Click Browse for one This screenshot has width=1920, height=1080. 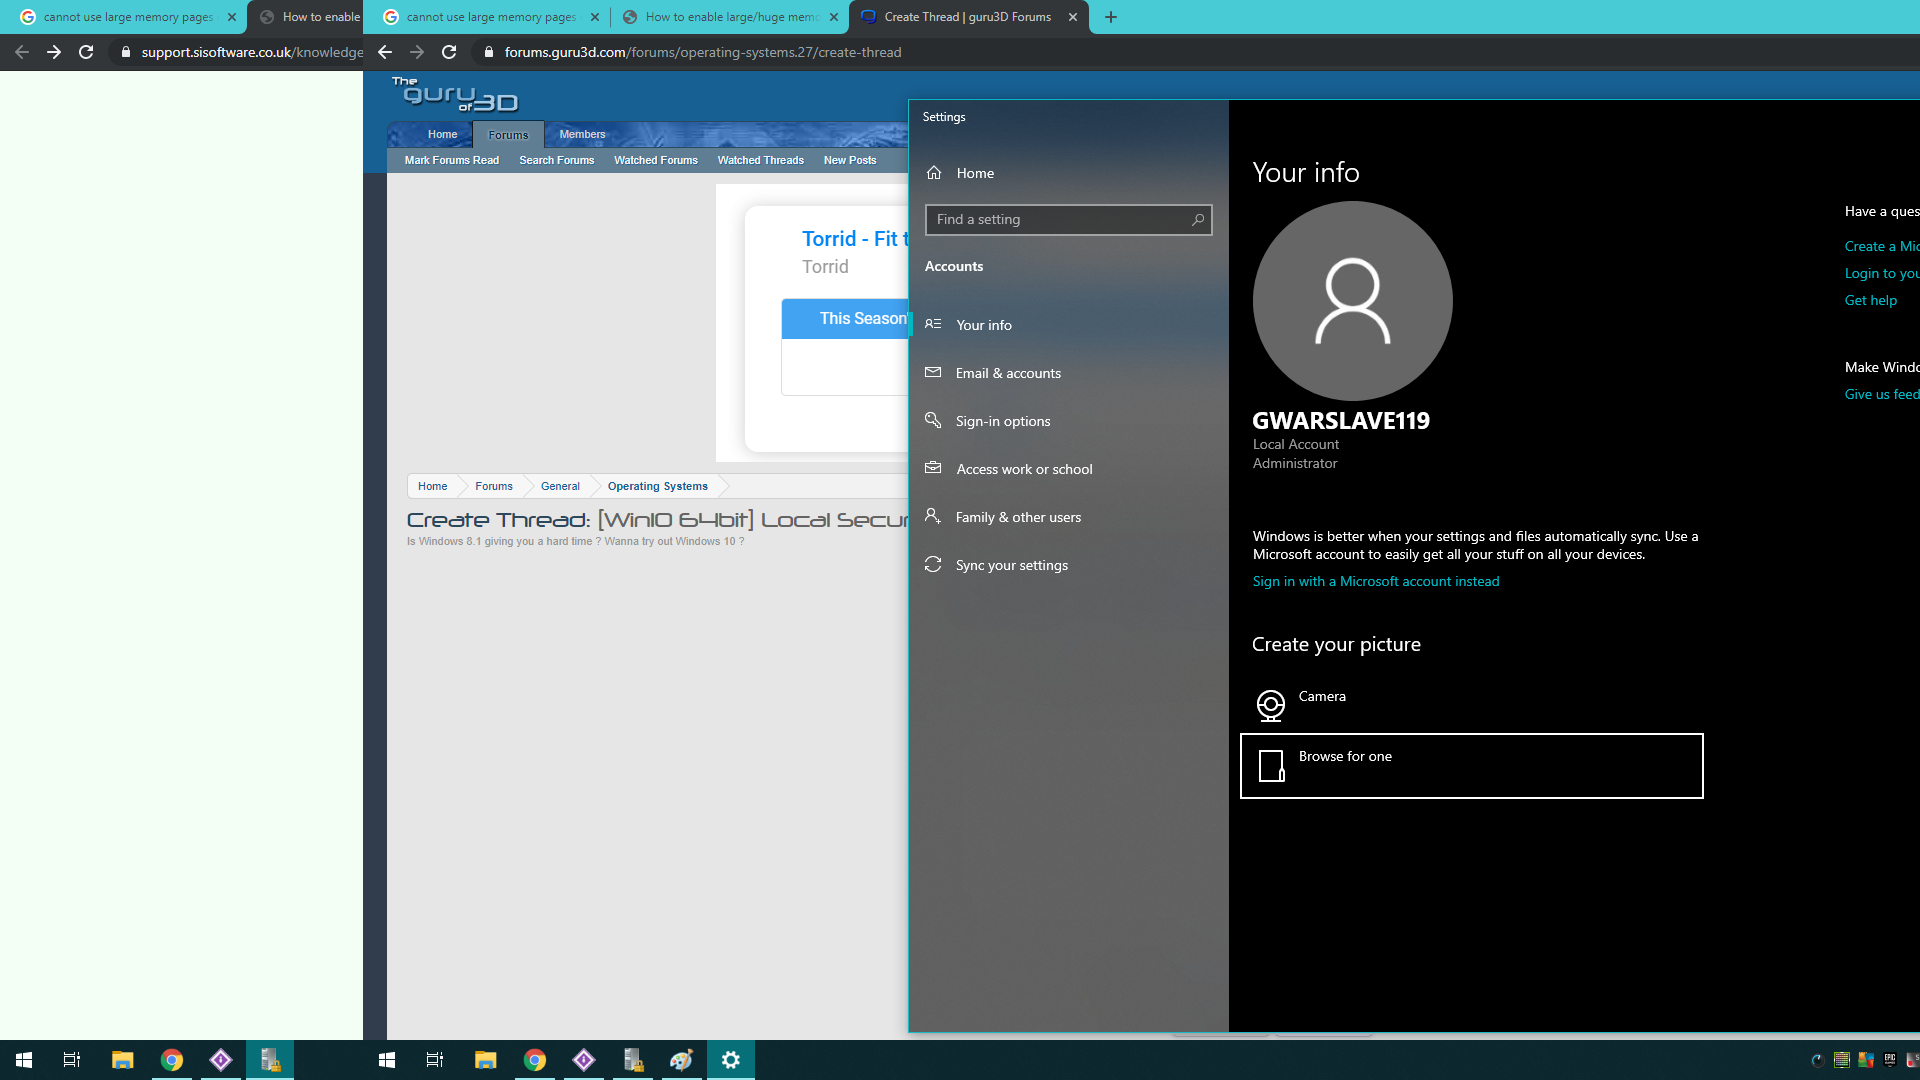(1472, 766)
